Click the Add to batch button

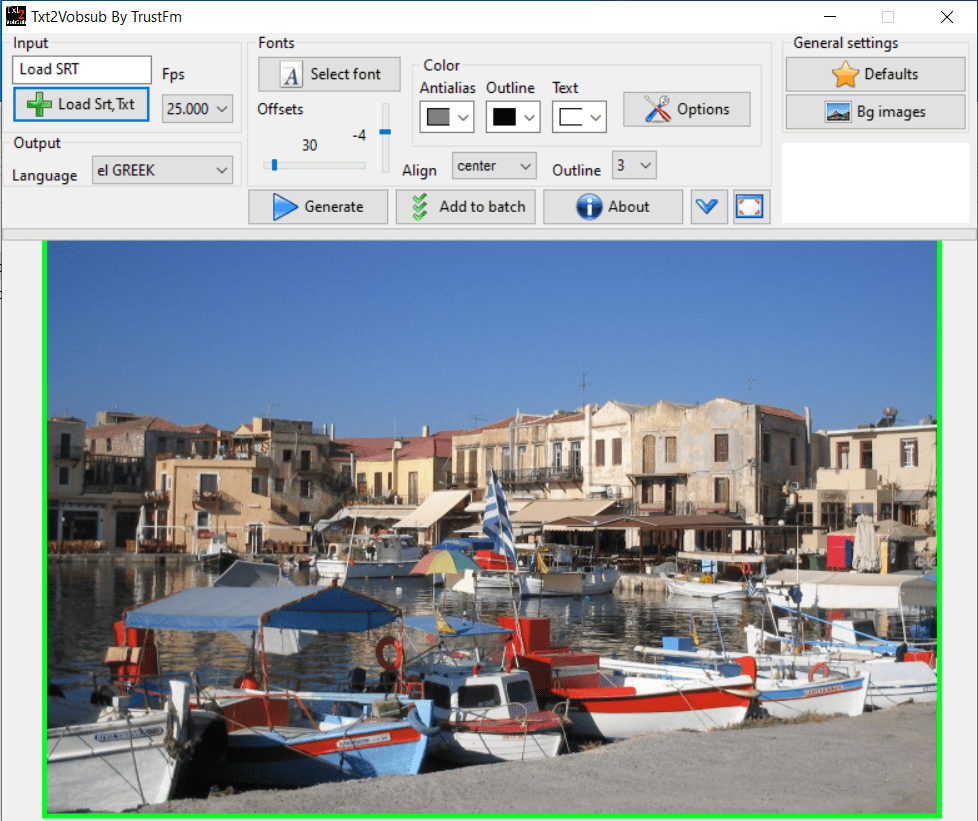pyautogui.click(x=467, y=207)
